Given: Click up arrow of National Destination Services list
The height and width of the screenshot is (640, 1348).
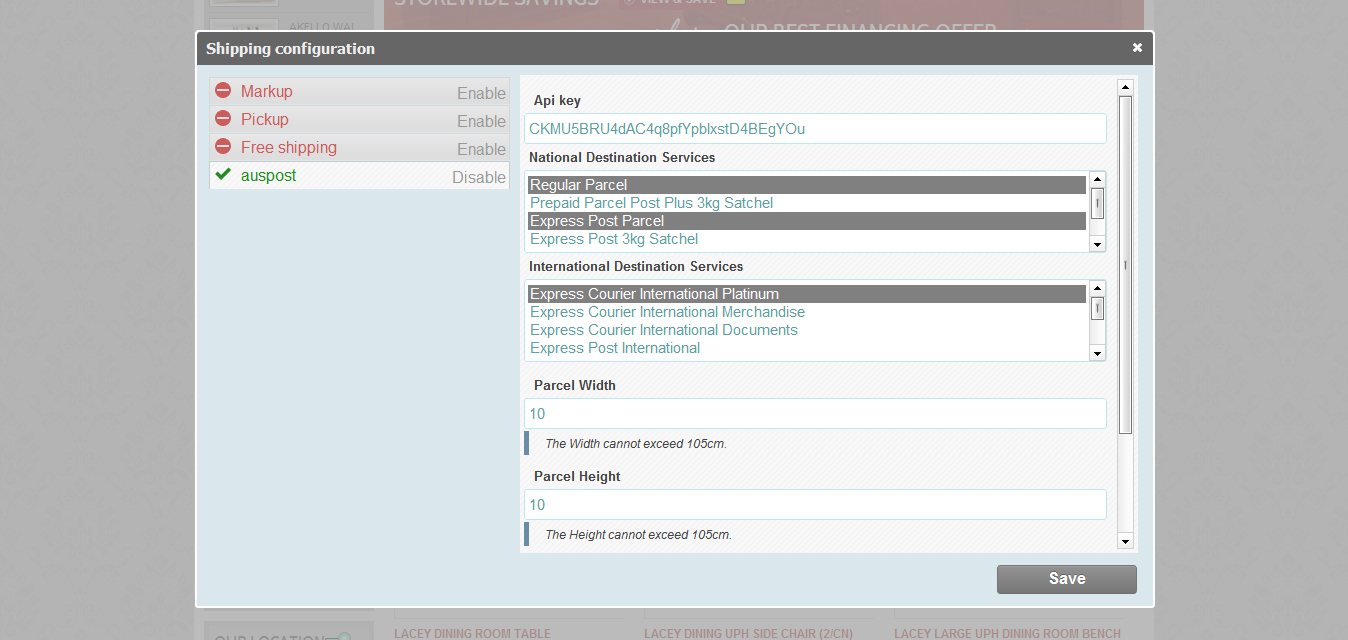Looking at the screenshot, I should point(1097,179).
